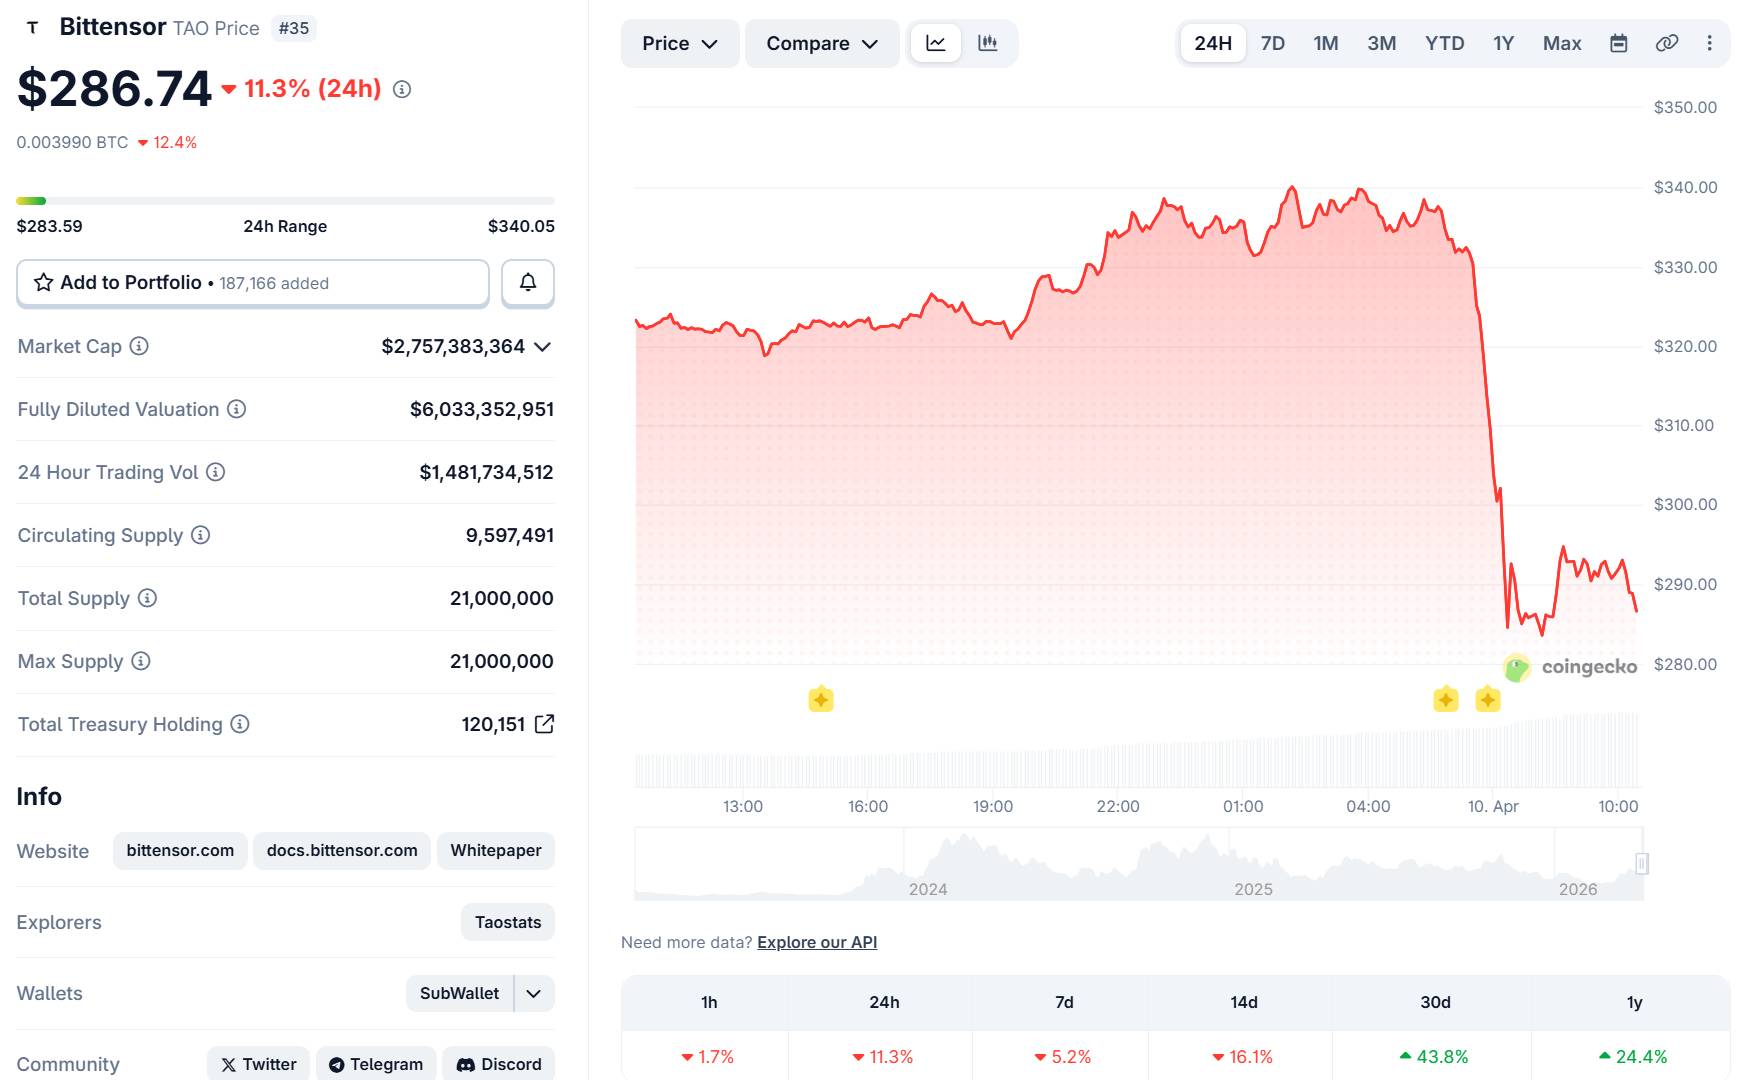The image size is (1737, 1080).
Task: Click Add to Portfolio button
Action: click(252, 283)
